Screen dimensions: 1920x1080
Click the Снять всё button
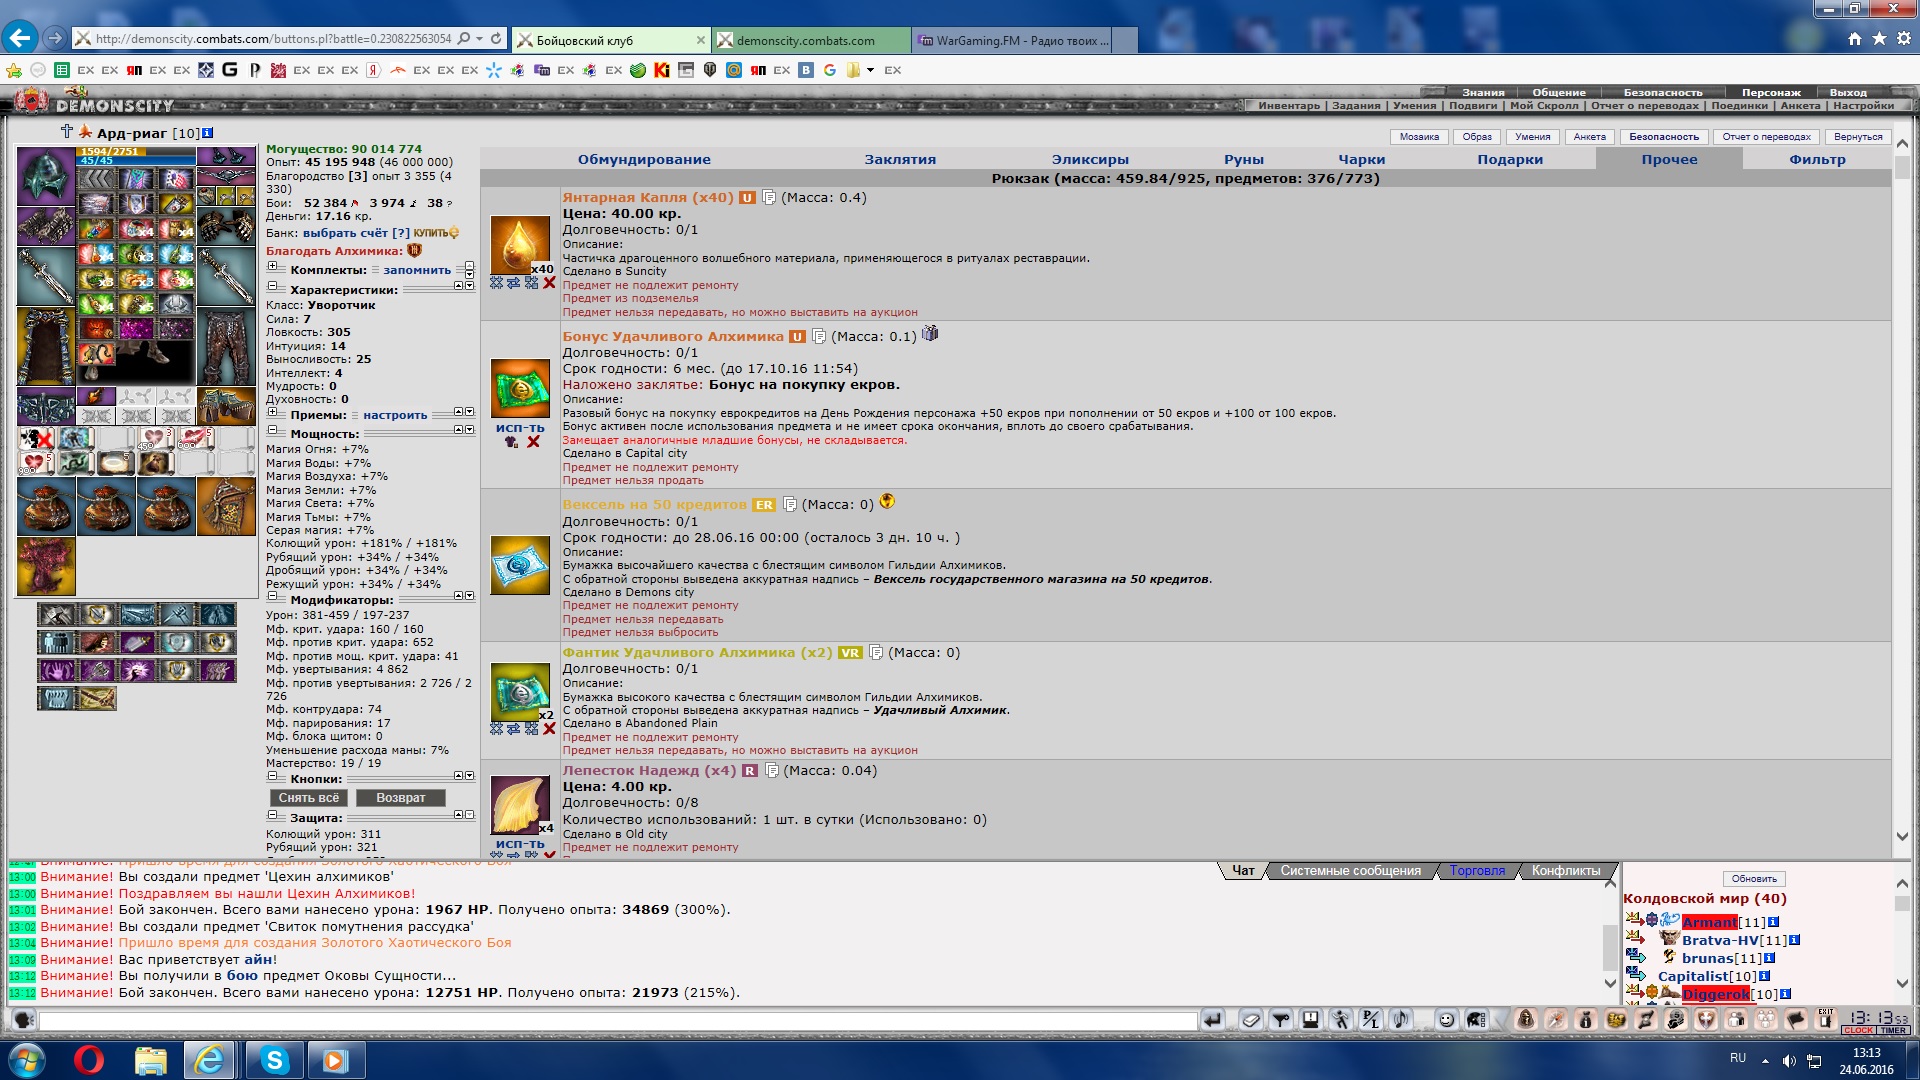coord(309,798)
